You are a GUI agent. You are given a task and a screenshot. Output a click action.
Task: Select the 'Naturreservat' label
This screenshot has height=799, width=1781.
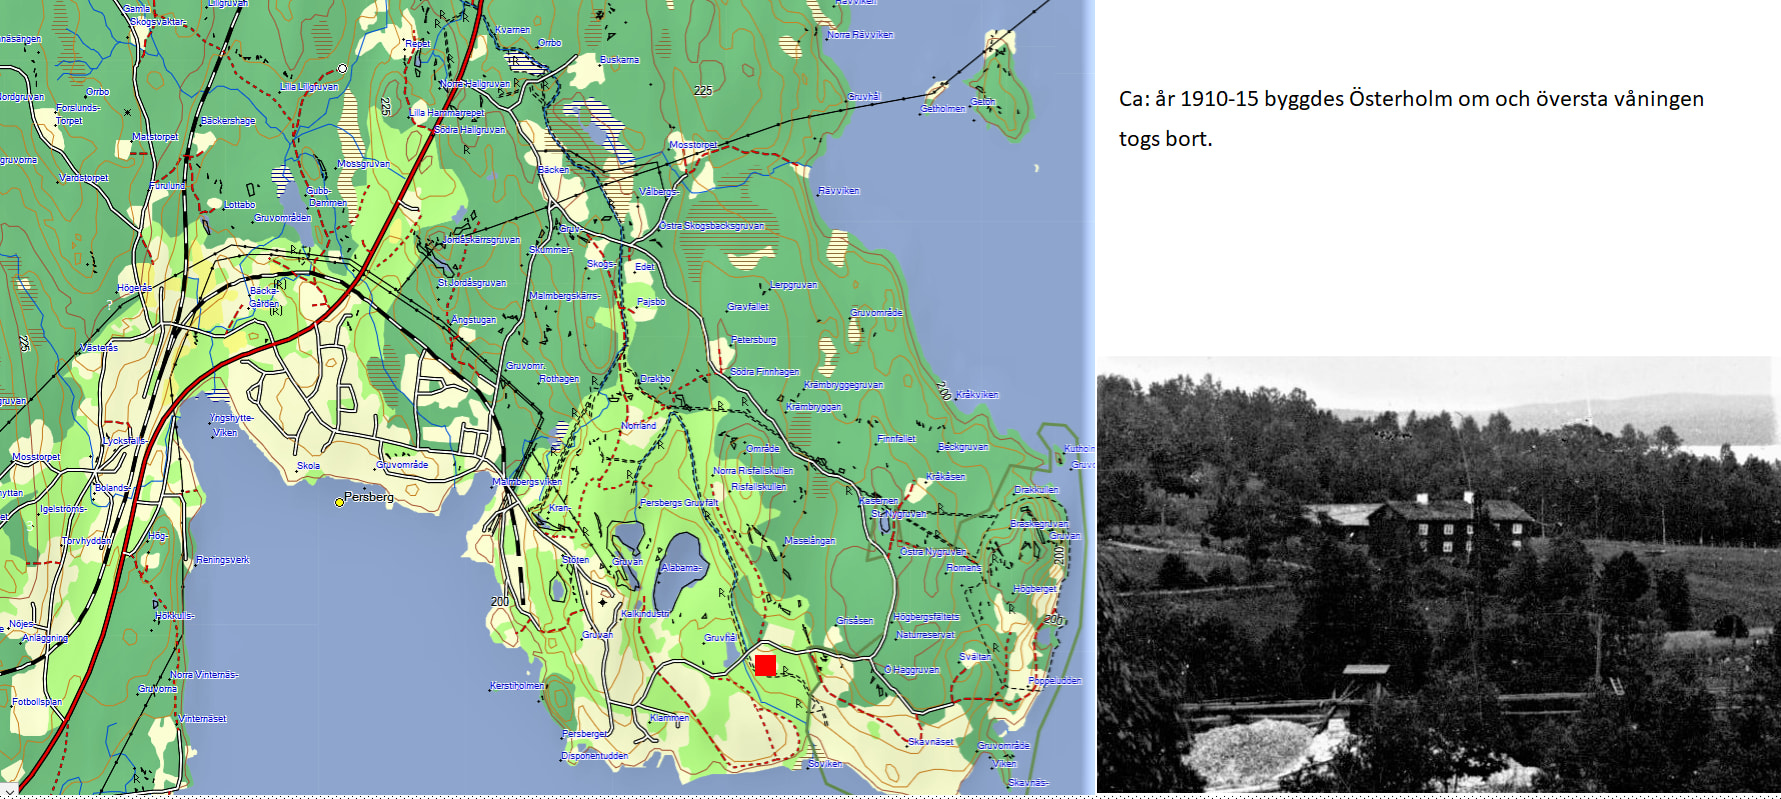[925, 635]
